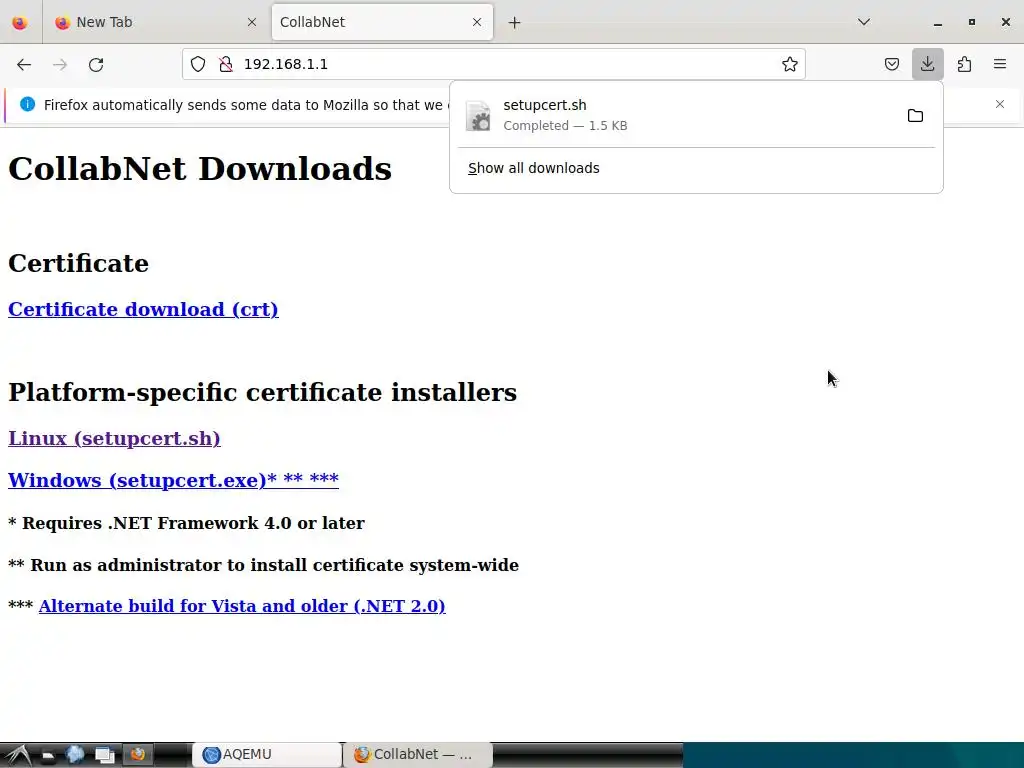
Task: Switch to the New Tab tab
Action: click(155, 22)
